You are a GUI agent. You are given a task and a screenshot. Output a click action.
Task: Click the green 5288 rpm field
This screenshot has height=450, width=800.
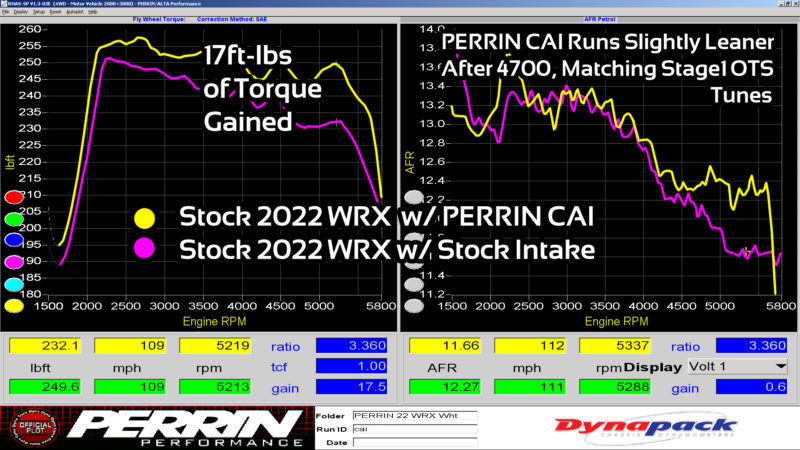point(615,387)
